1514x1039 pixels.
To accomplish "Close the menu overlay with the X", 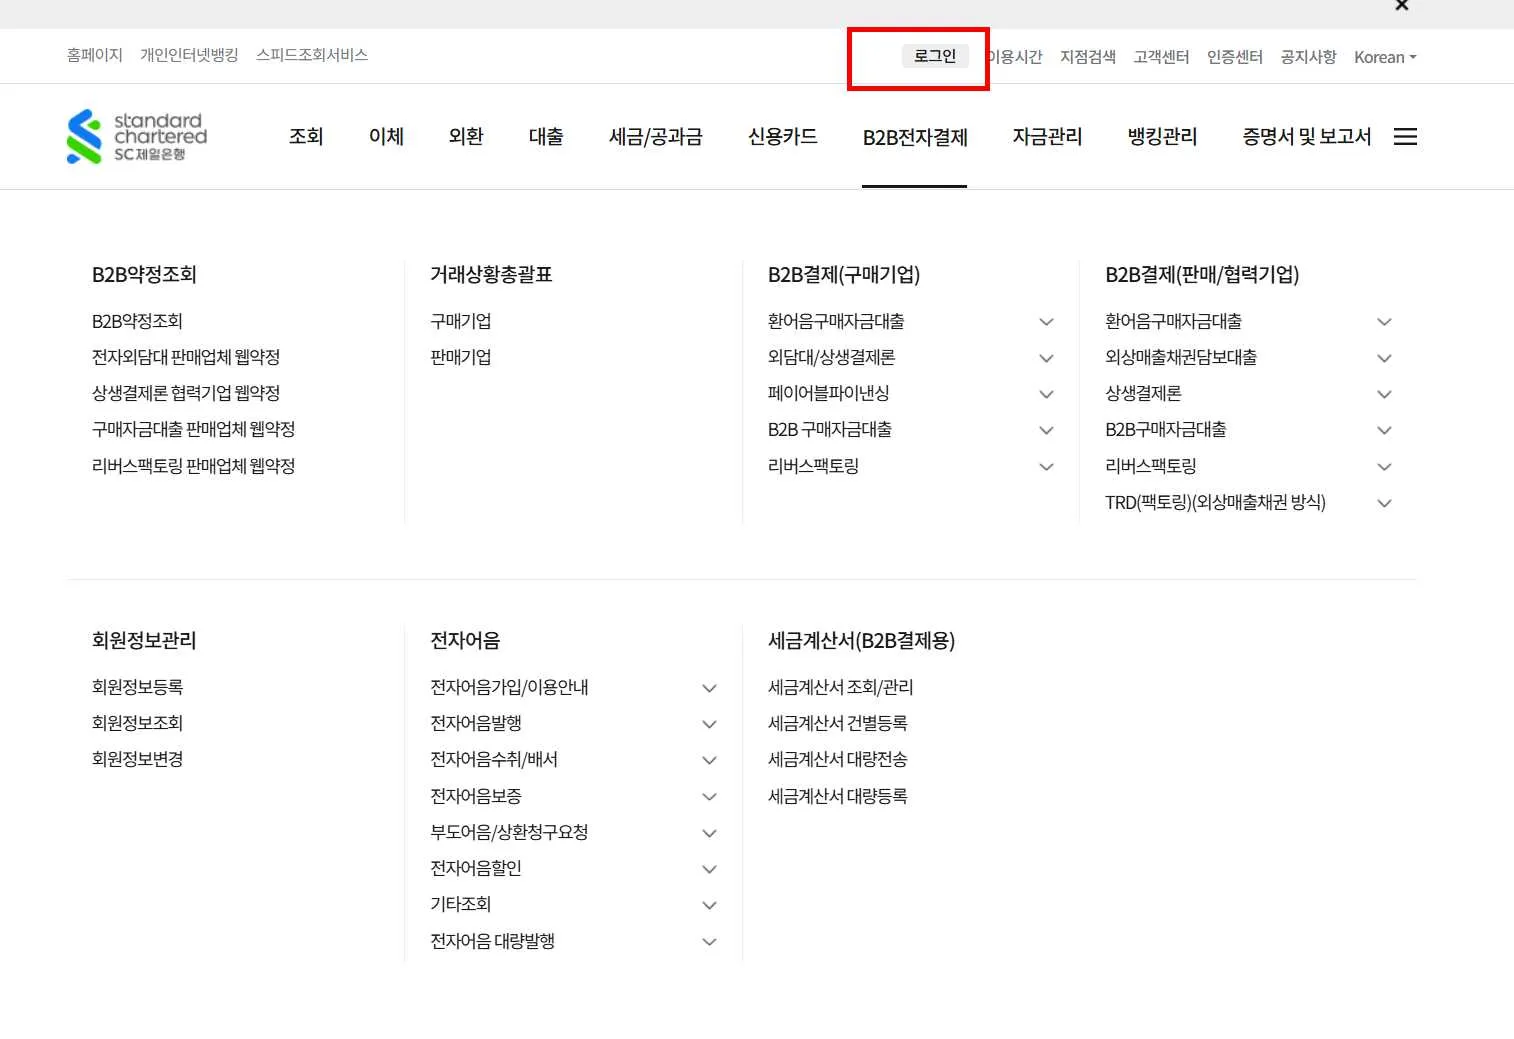I will point(1402,5).
